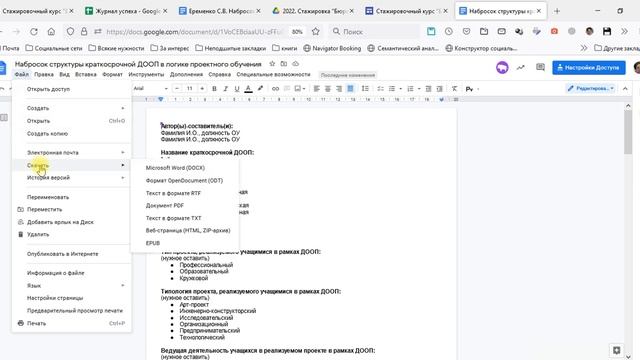Open the Вид menu

[x=64, y=75]
